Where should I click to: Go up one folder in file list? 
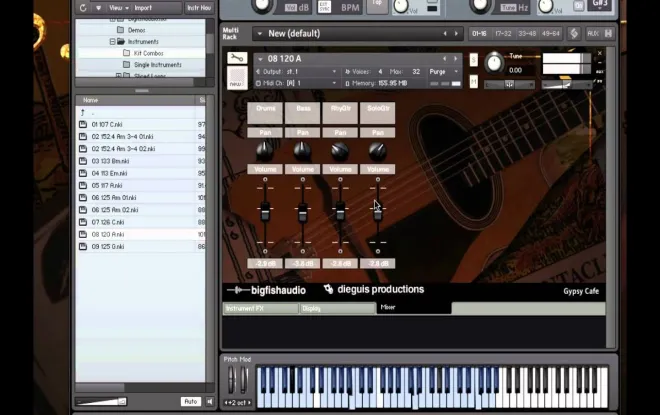tap(83, 112)
